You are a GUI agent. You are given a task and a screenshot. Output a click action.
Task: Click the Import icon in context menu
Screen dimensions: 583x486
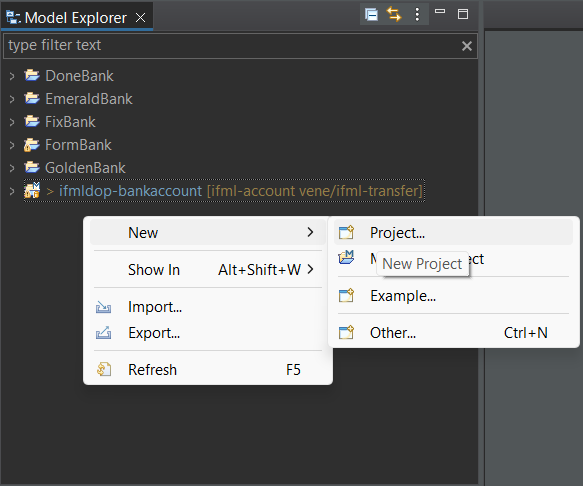[x=103, y=307]
